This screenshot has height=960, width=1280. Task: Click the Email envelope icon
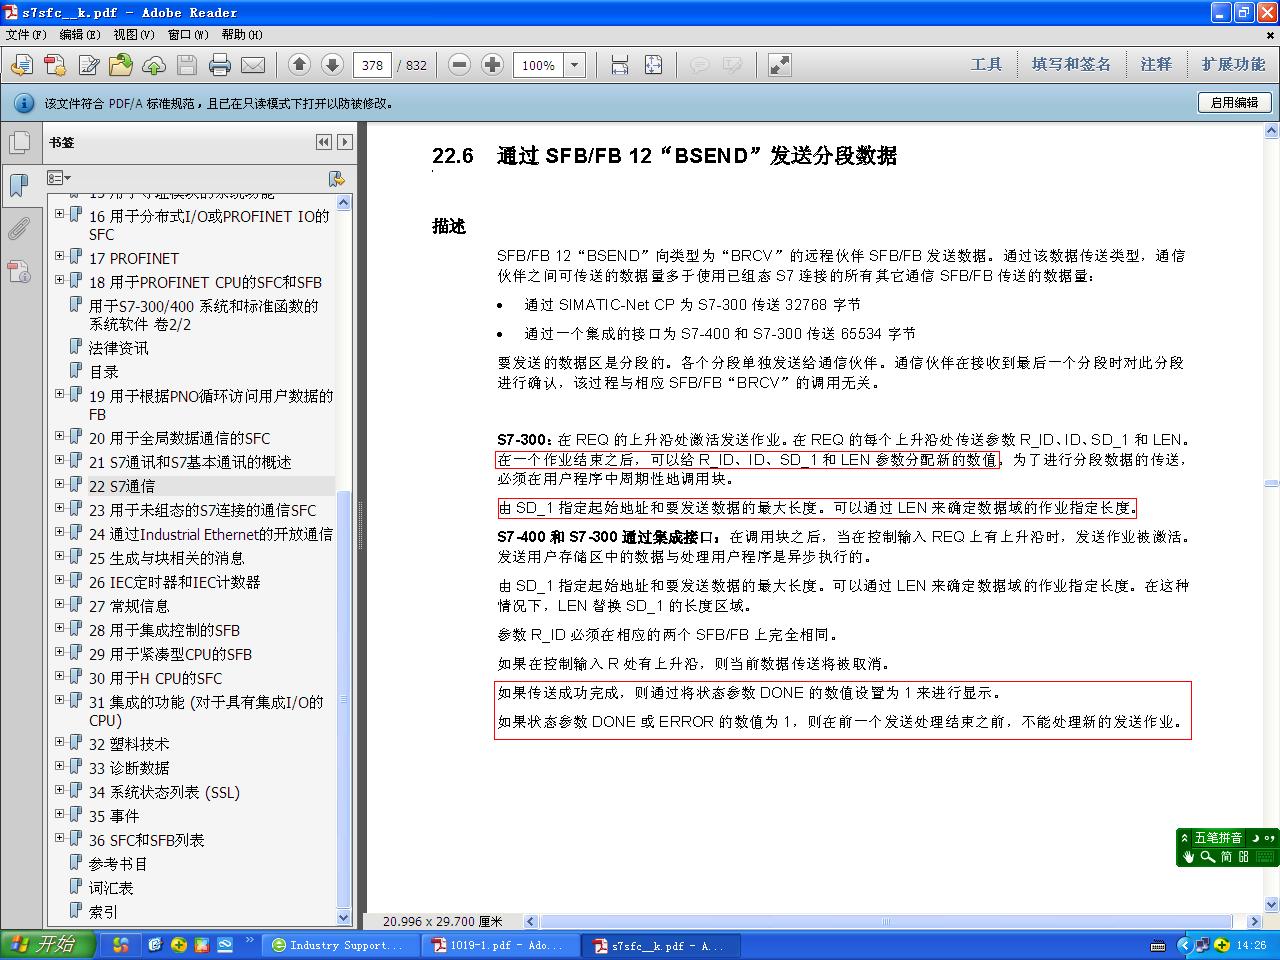tap(253, 65)
